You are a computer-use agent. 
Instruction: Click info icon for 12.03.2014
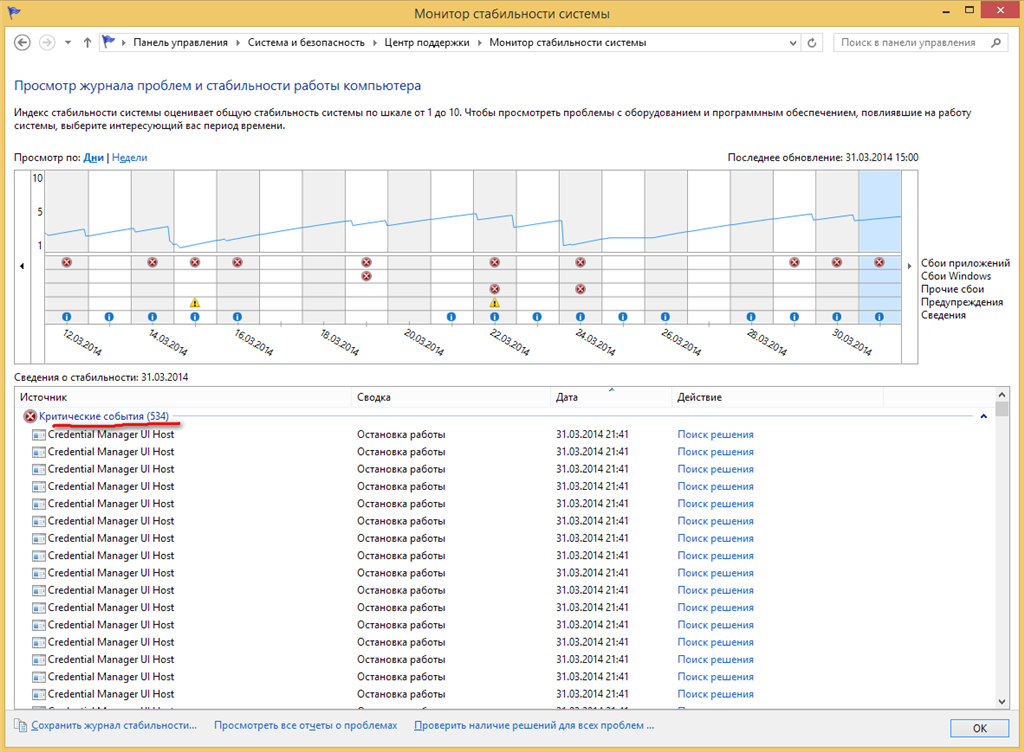(x=67, y=317)
